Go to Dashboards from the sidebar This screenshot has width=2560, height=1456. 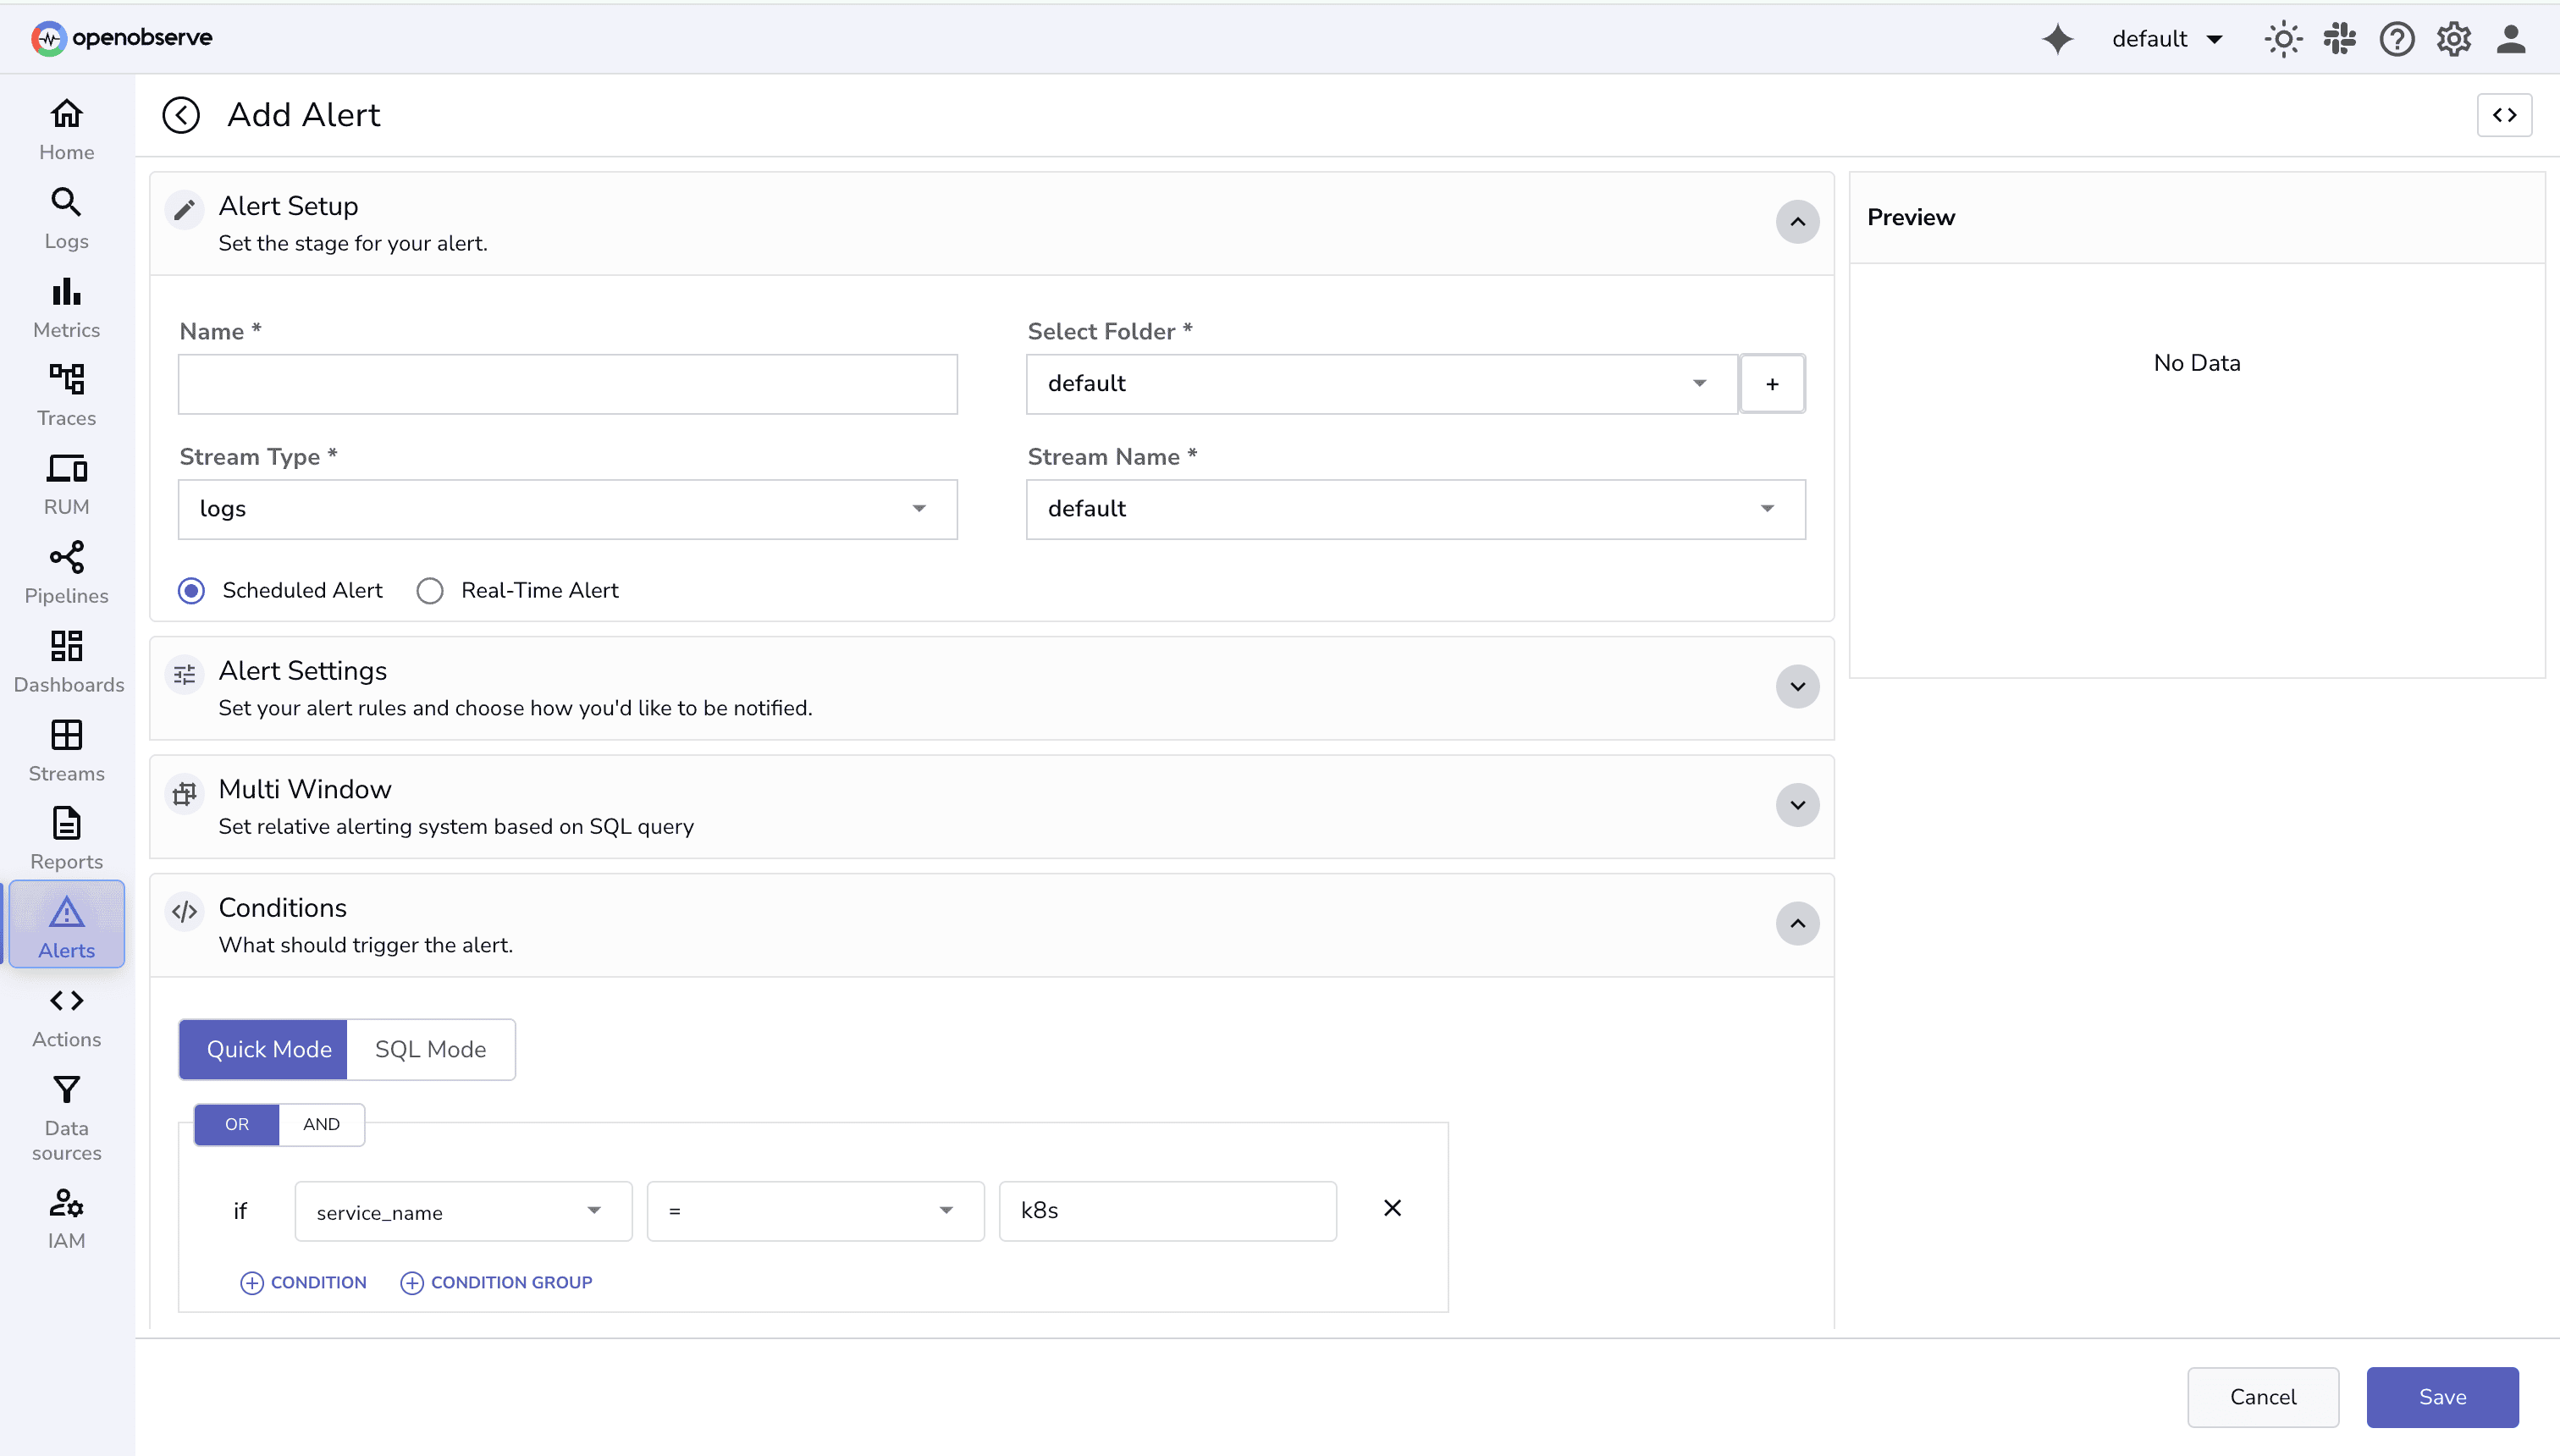66,660
